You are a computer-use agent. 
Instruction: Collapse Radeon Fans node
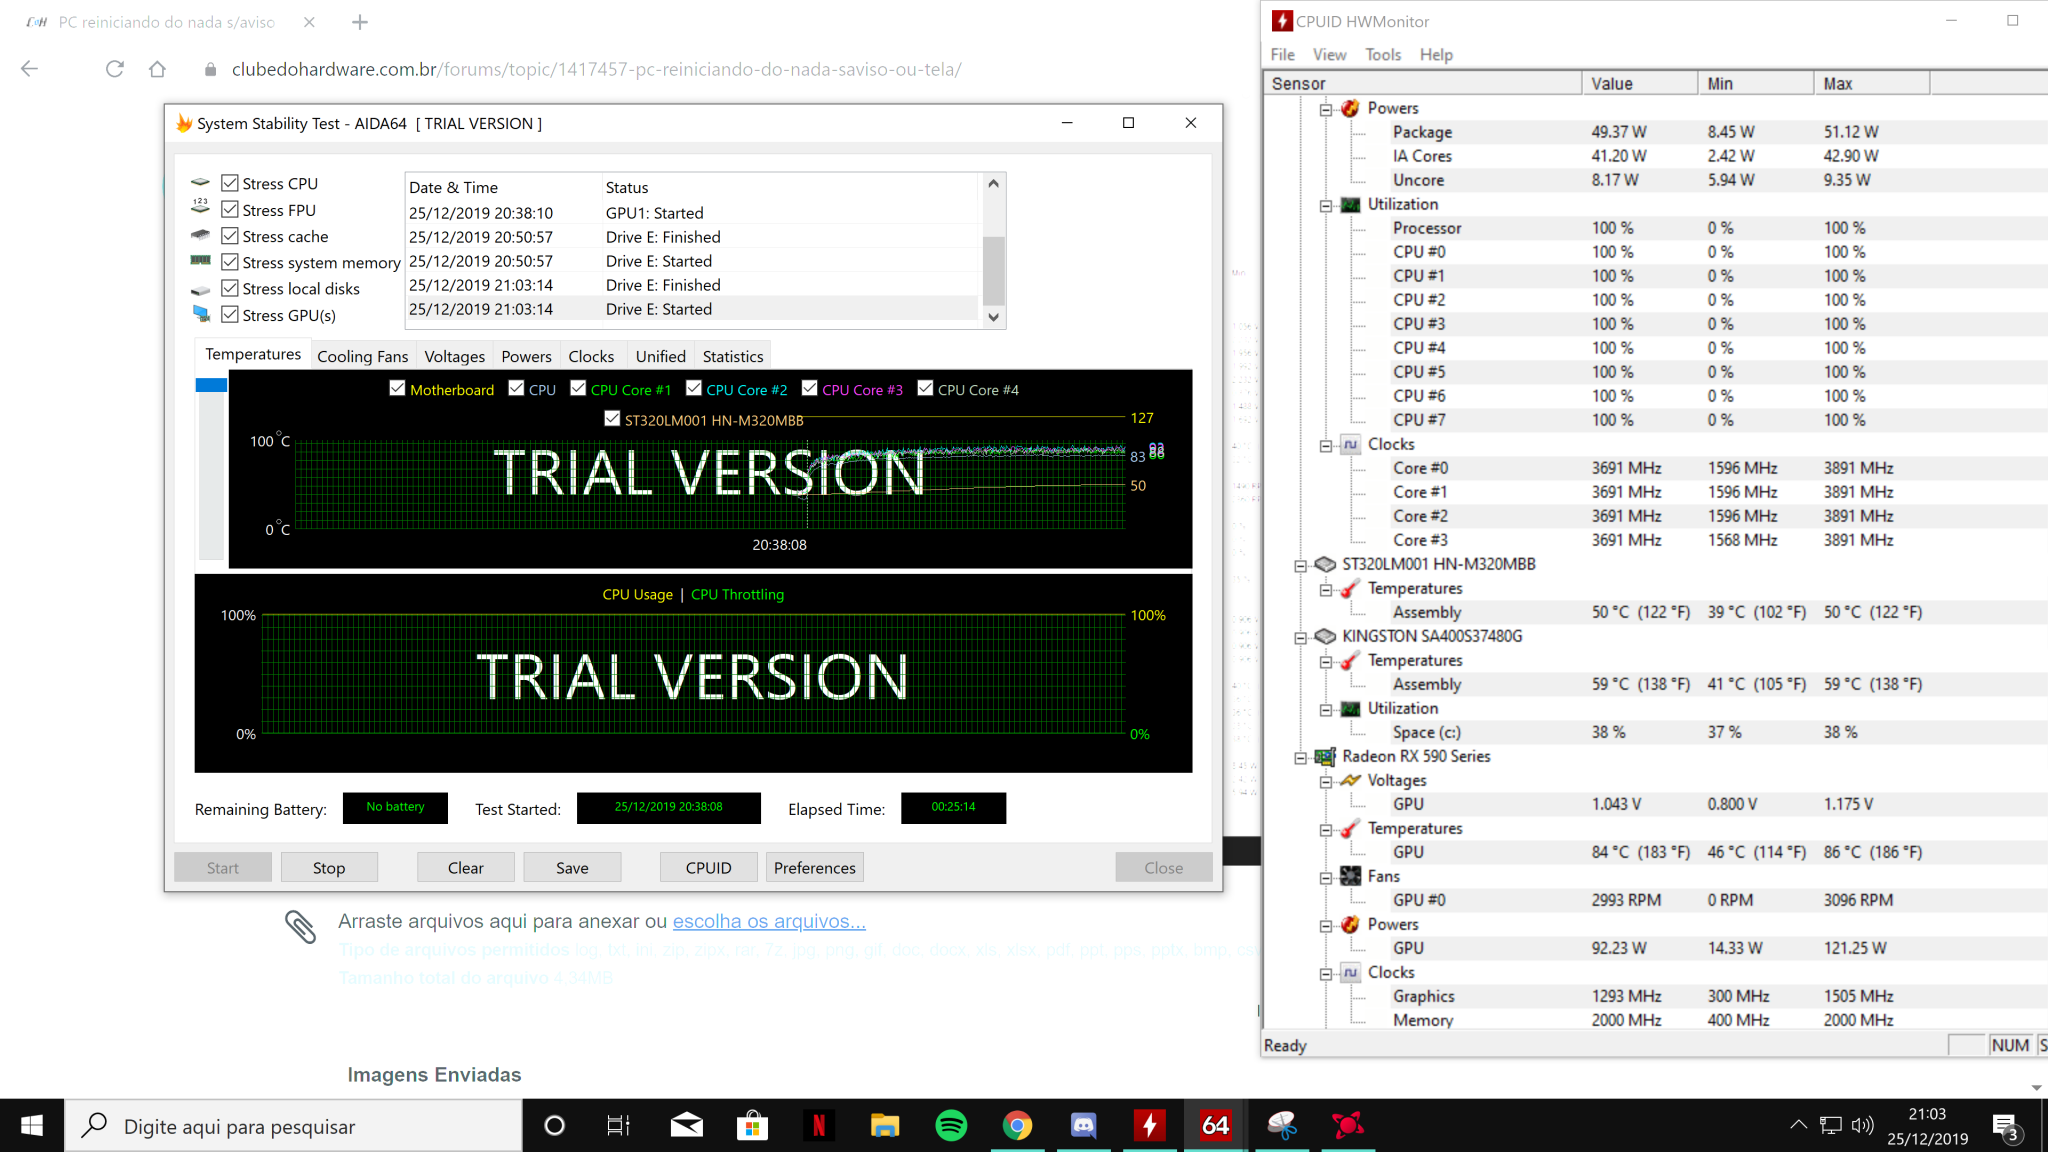tap(1326, 877)
